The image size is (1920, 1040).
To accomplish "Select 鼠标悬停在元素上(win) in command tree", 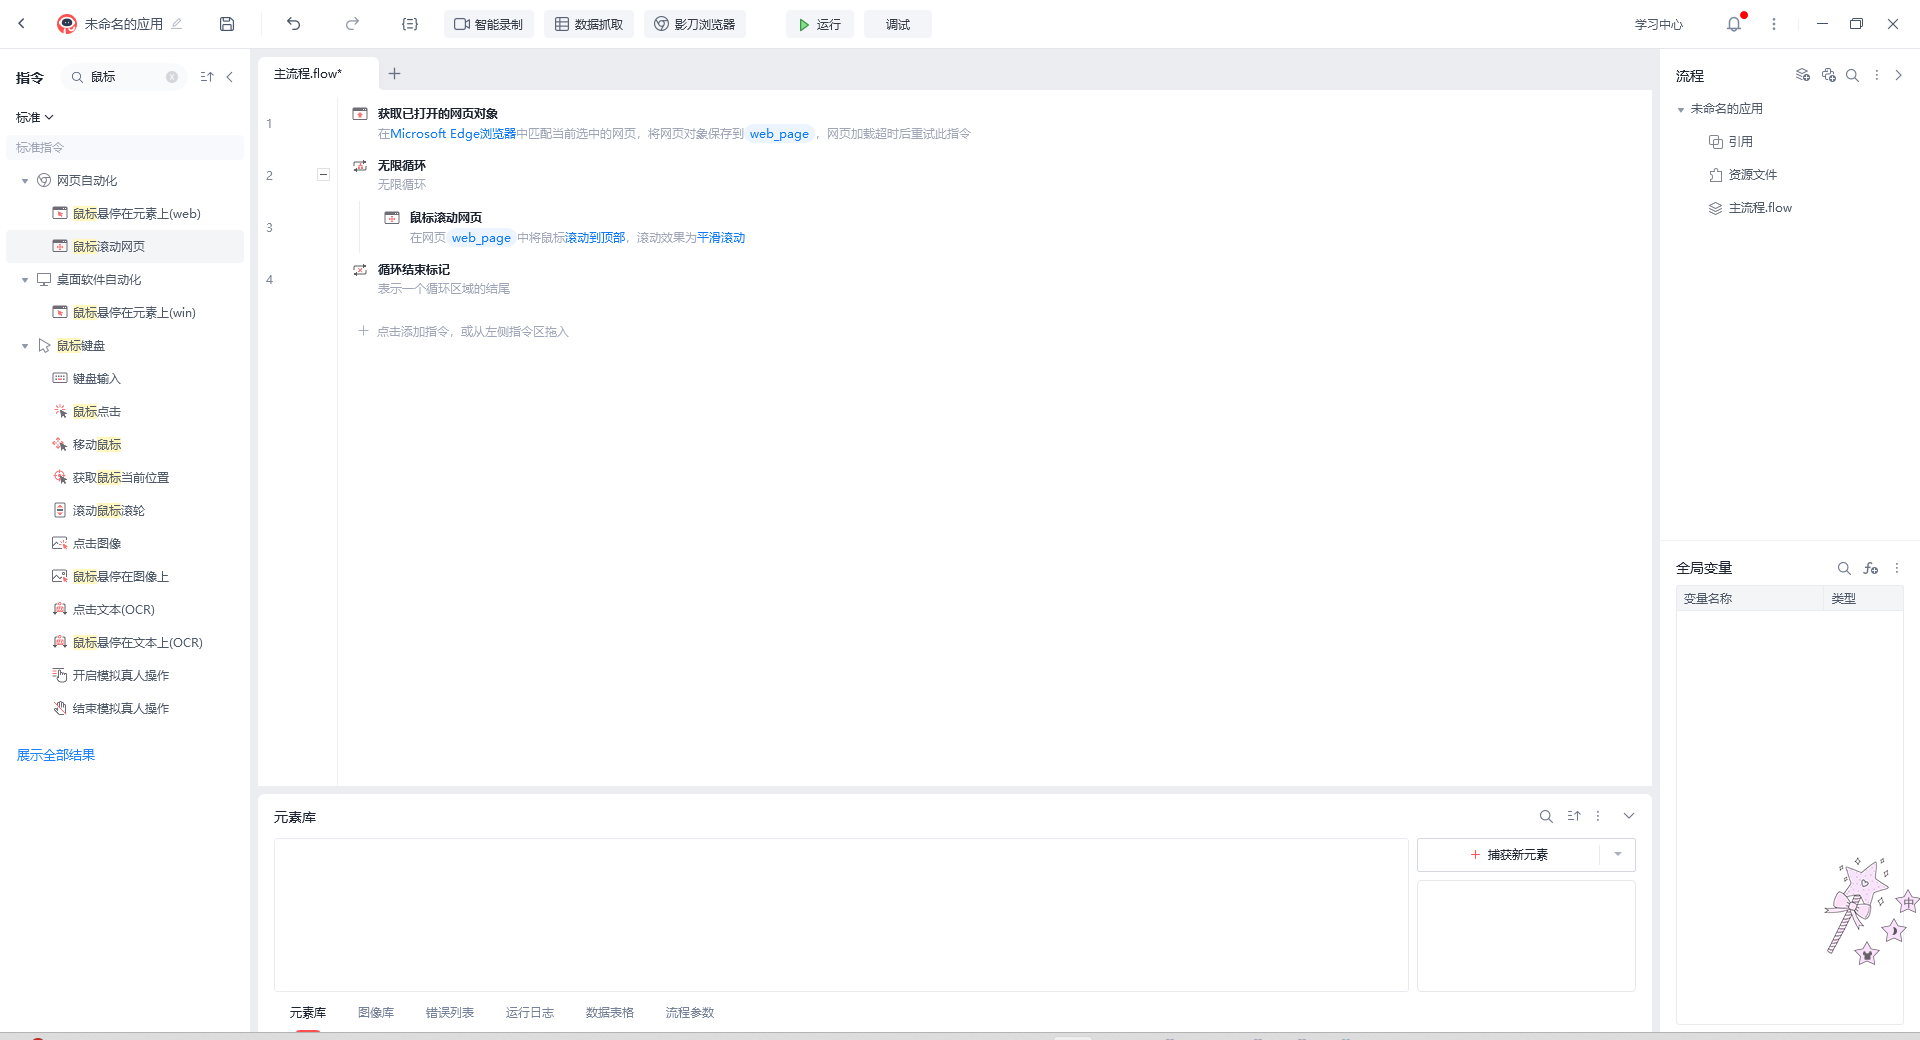I will click(x=134, y=313).
